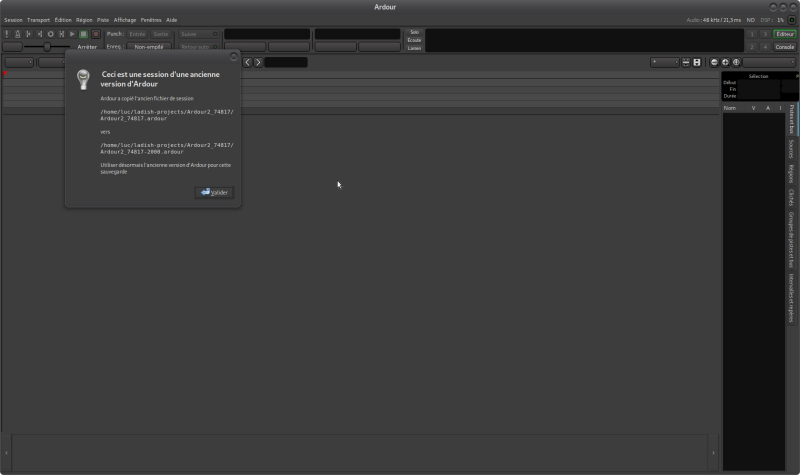Screen dimensions: 800x475
Task: Toggle the Punch Sortie button
Action: 161,34
